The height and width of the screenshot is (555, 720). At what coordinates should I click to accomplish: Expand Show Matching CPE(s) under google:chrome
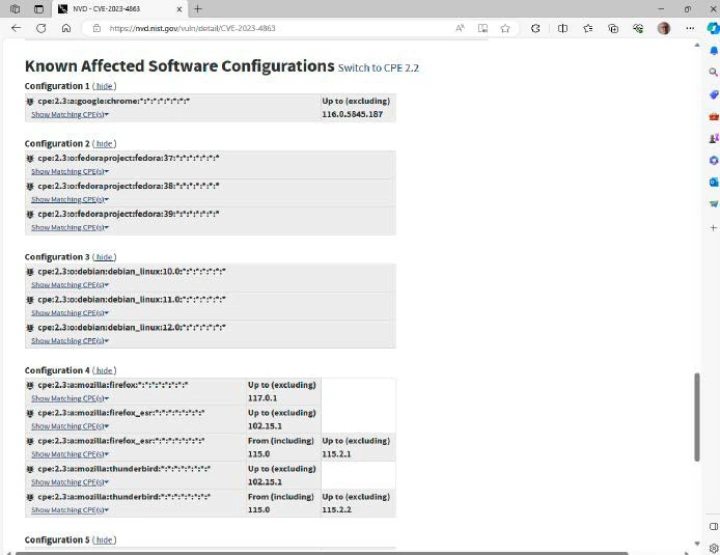69,115
